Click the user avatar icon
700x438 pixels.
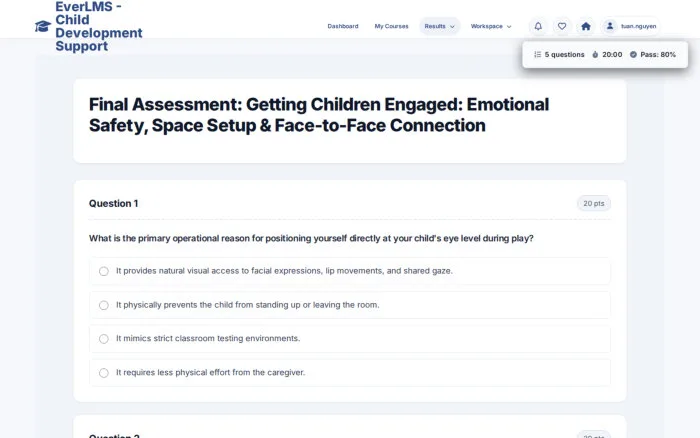click(x=609, y=26)
